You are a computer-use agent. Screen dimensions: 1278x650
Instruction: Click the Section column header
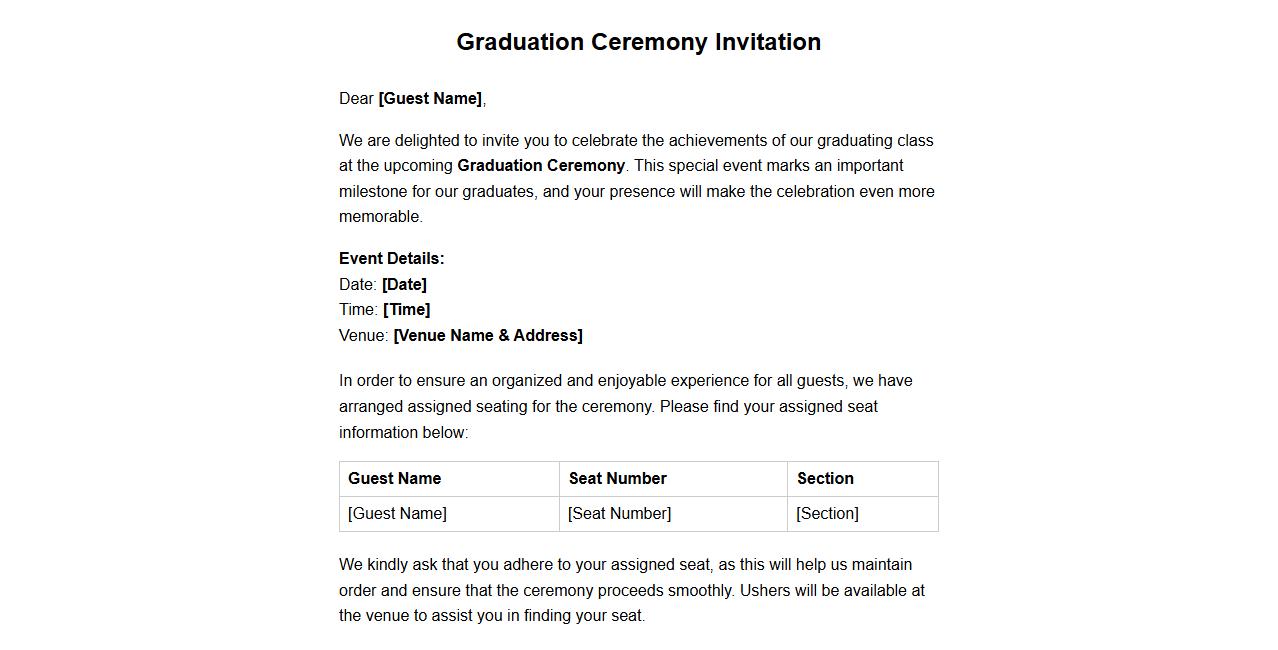(x=825, y=479)
